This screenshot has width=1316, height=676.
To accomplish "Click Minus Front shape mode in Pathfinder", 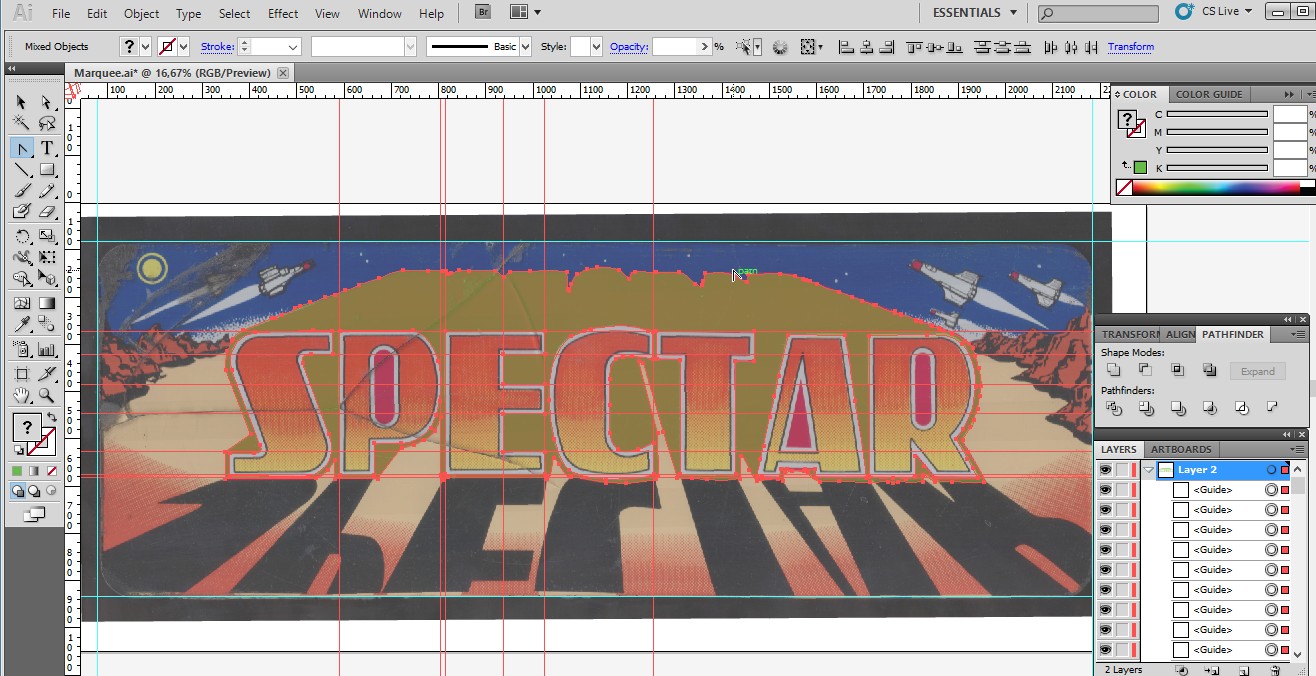I will coord(1145,371).
